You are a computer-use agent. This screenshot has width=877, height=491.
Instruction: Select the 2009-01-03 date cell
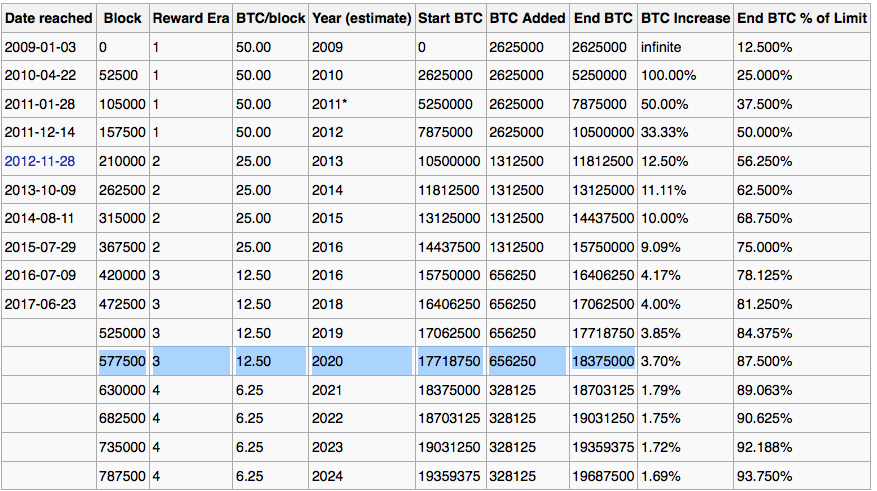[x=39, y=47]
